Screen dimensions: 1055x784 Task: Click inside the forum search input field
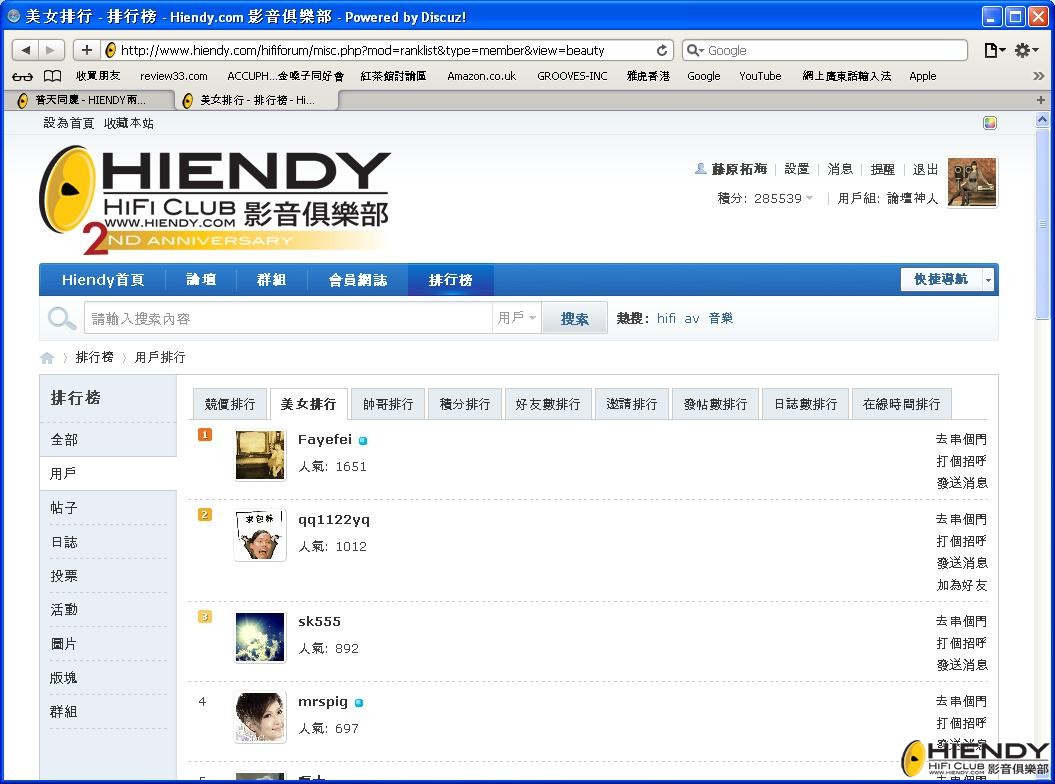click(x=290, y=317)
